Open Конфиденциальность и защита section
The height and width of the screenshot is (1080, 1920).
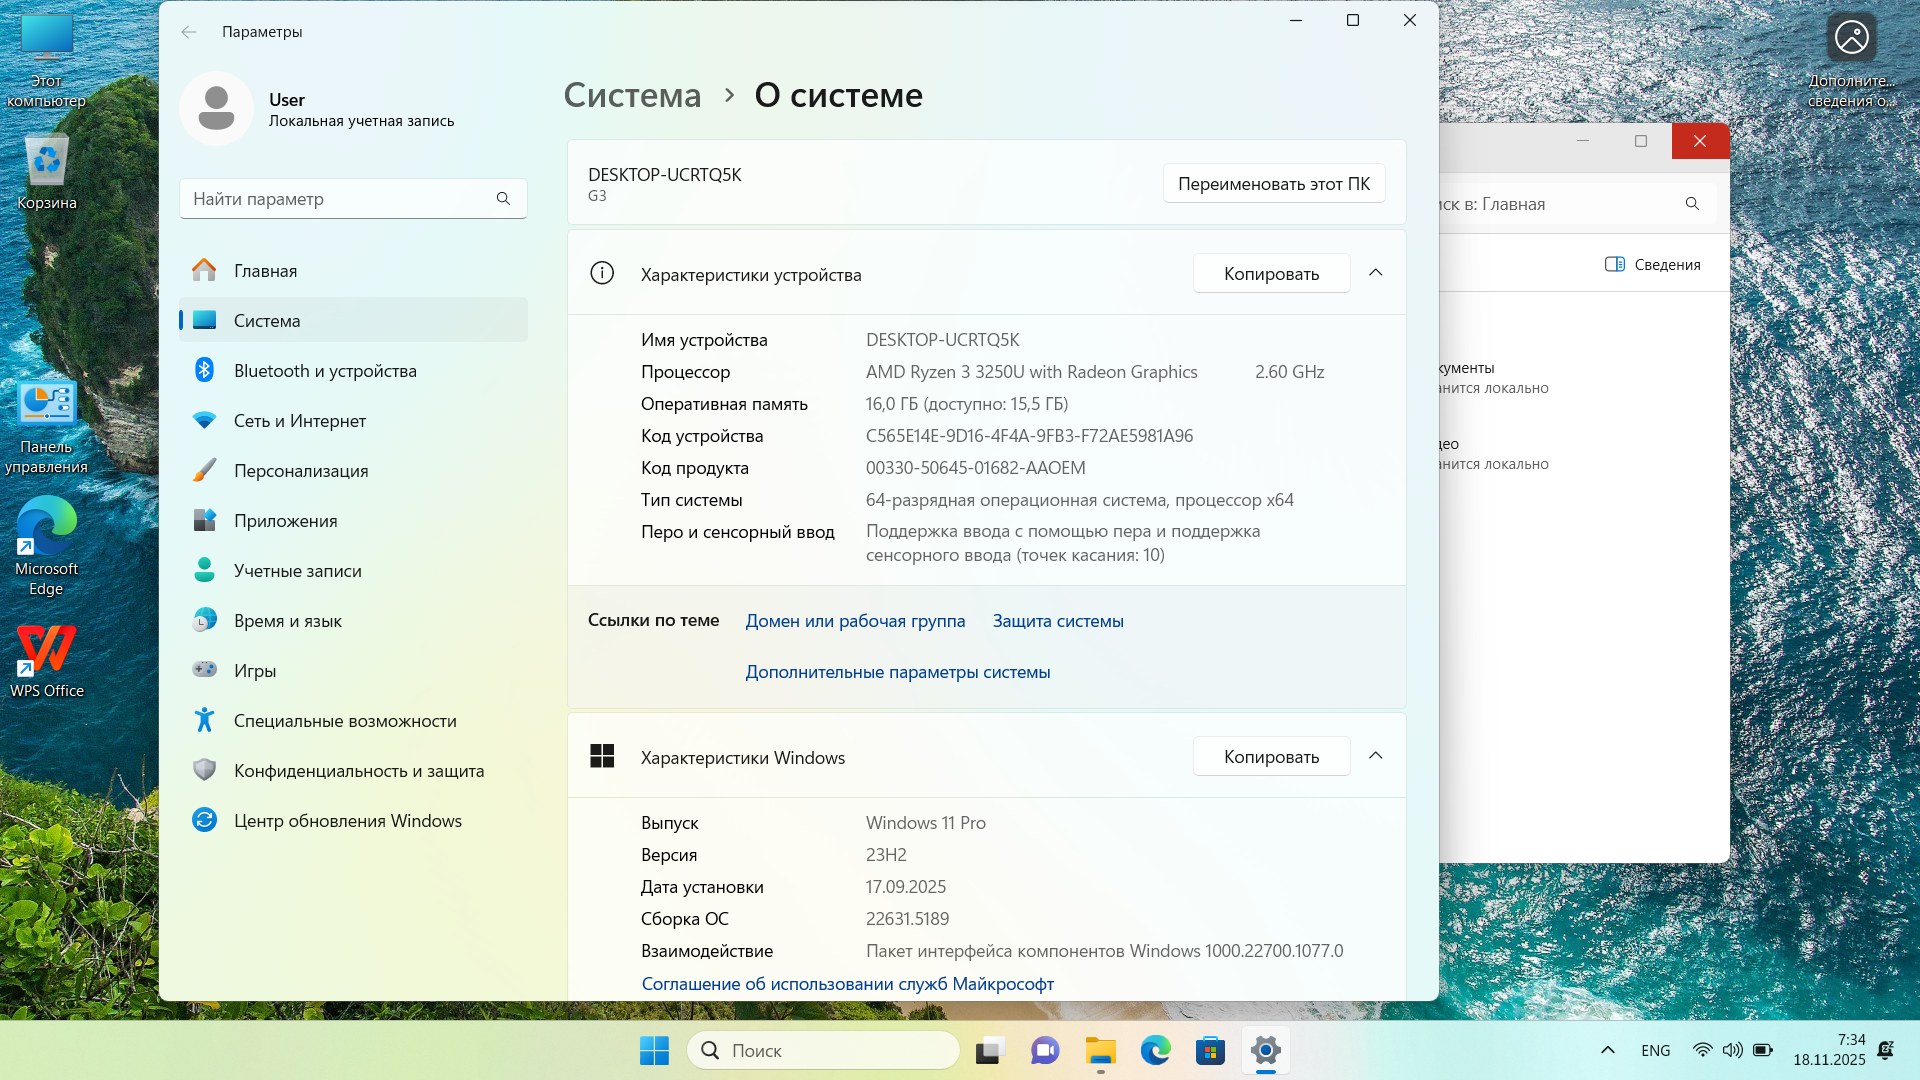point(358,771)
